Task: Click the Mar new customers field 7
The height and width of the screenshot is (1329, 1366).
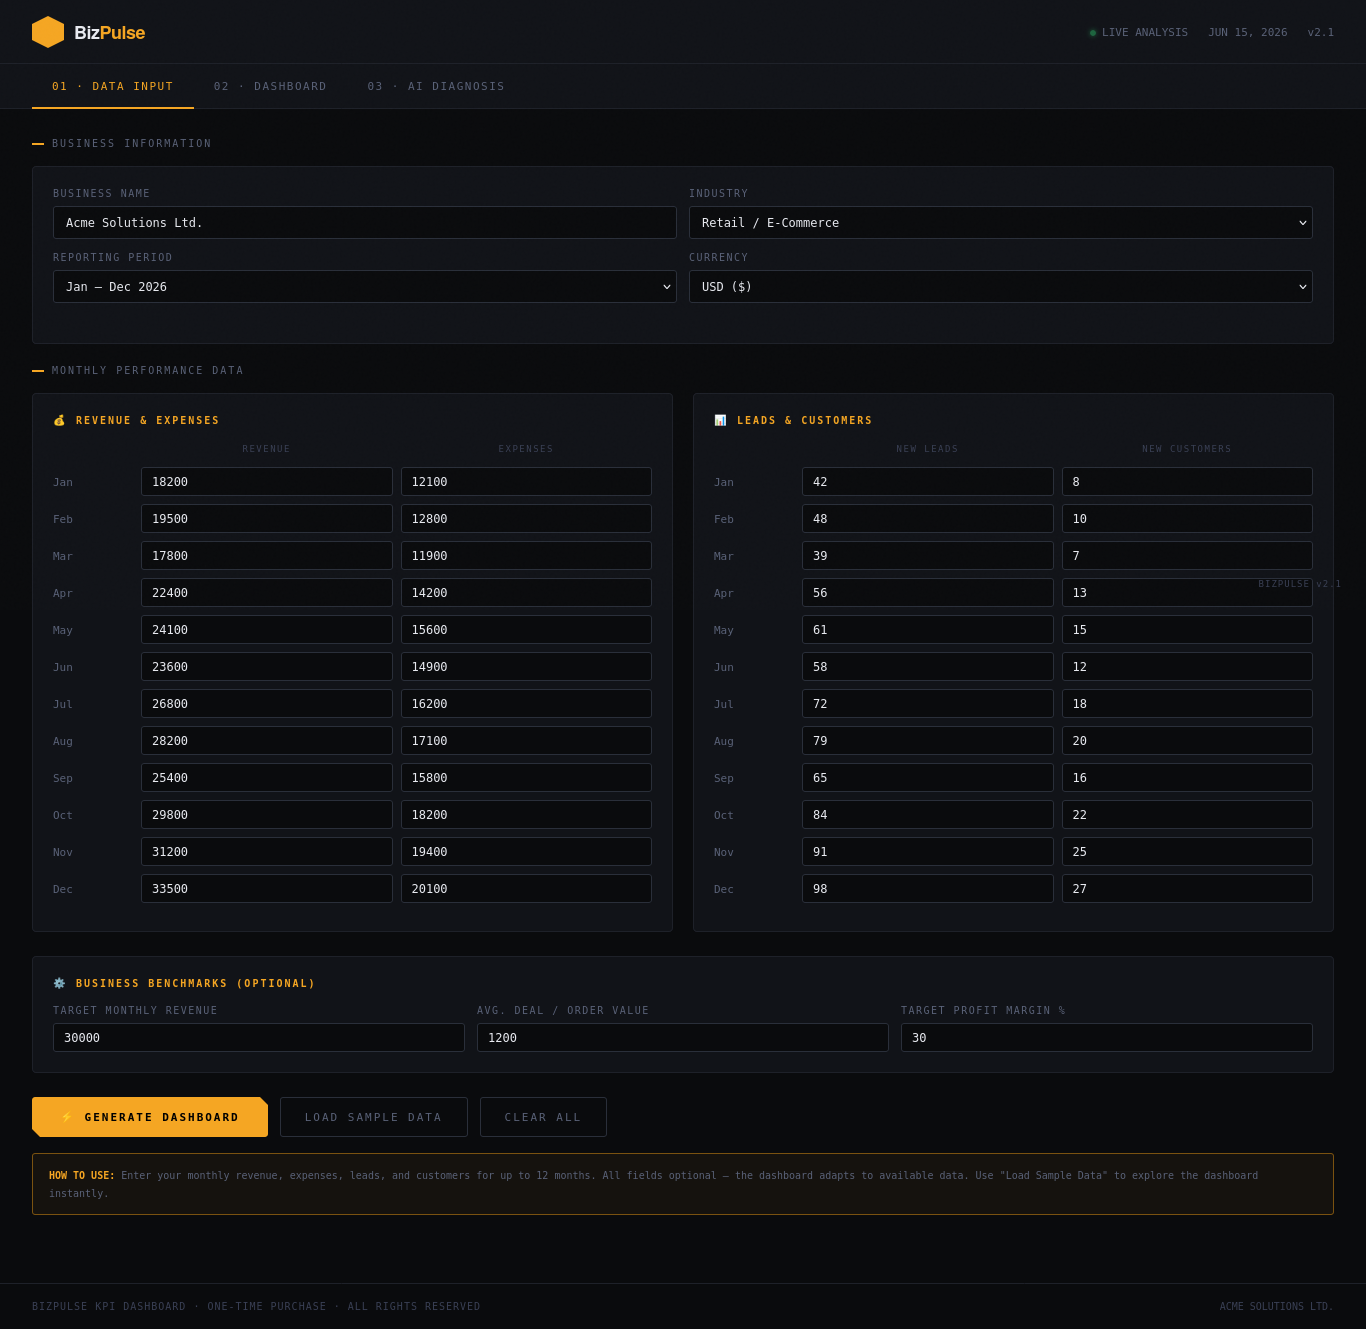Action: coord(1187,556)
